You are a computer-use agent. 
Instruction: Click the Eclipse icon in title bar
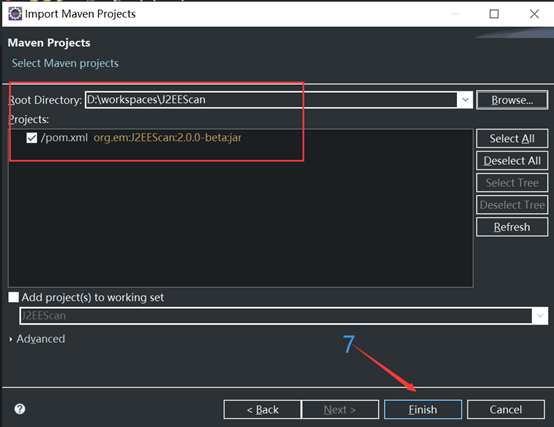[15, 14]
